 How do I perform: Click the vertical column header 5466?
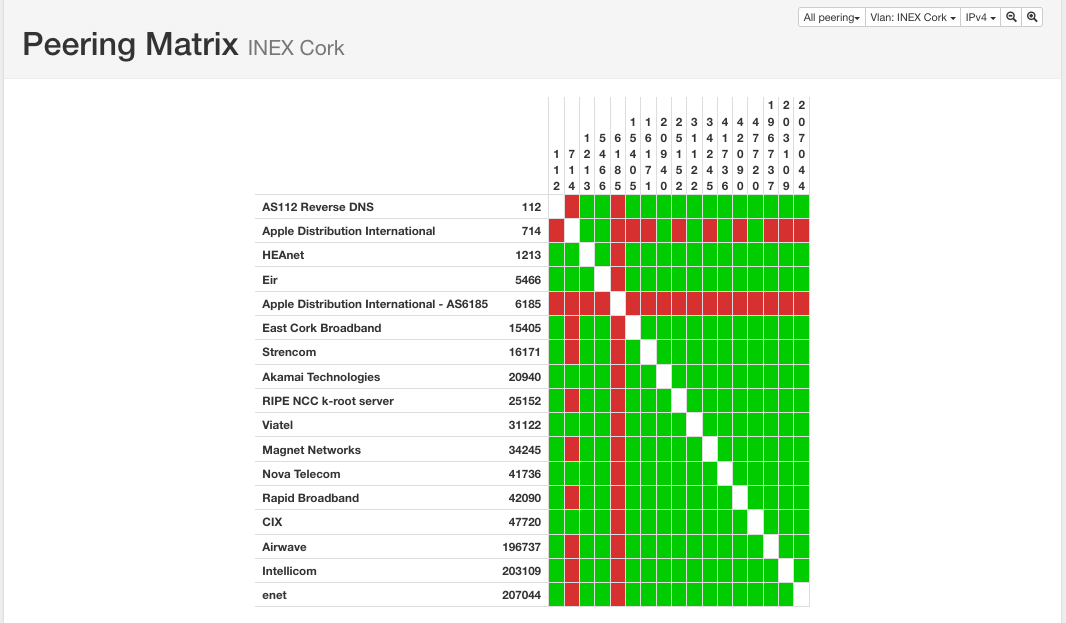coord(602,162)
